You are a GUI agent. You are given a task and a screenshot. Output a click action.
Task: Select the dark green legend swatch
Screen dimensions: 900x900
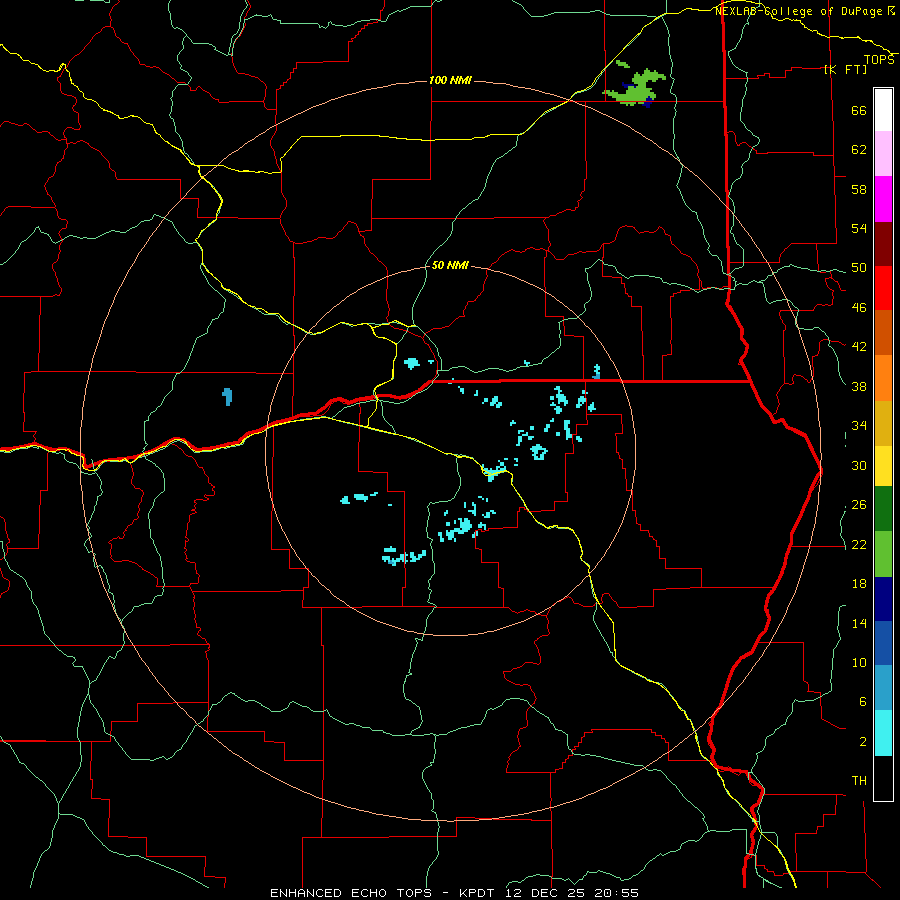click(883, 509)
